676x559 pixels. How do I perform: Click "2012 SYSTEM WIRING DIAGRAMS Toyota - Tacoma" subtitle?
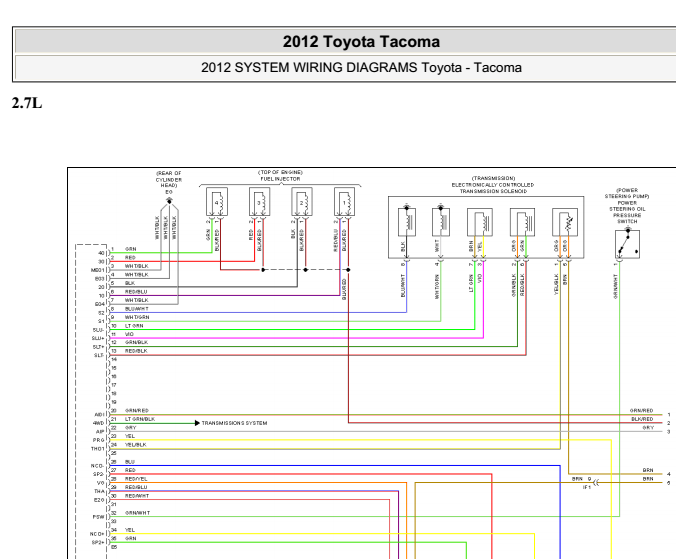click(361, 68)
